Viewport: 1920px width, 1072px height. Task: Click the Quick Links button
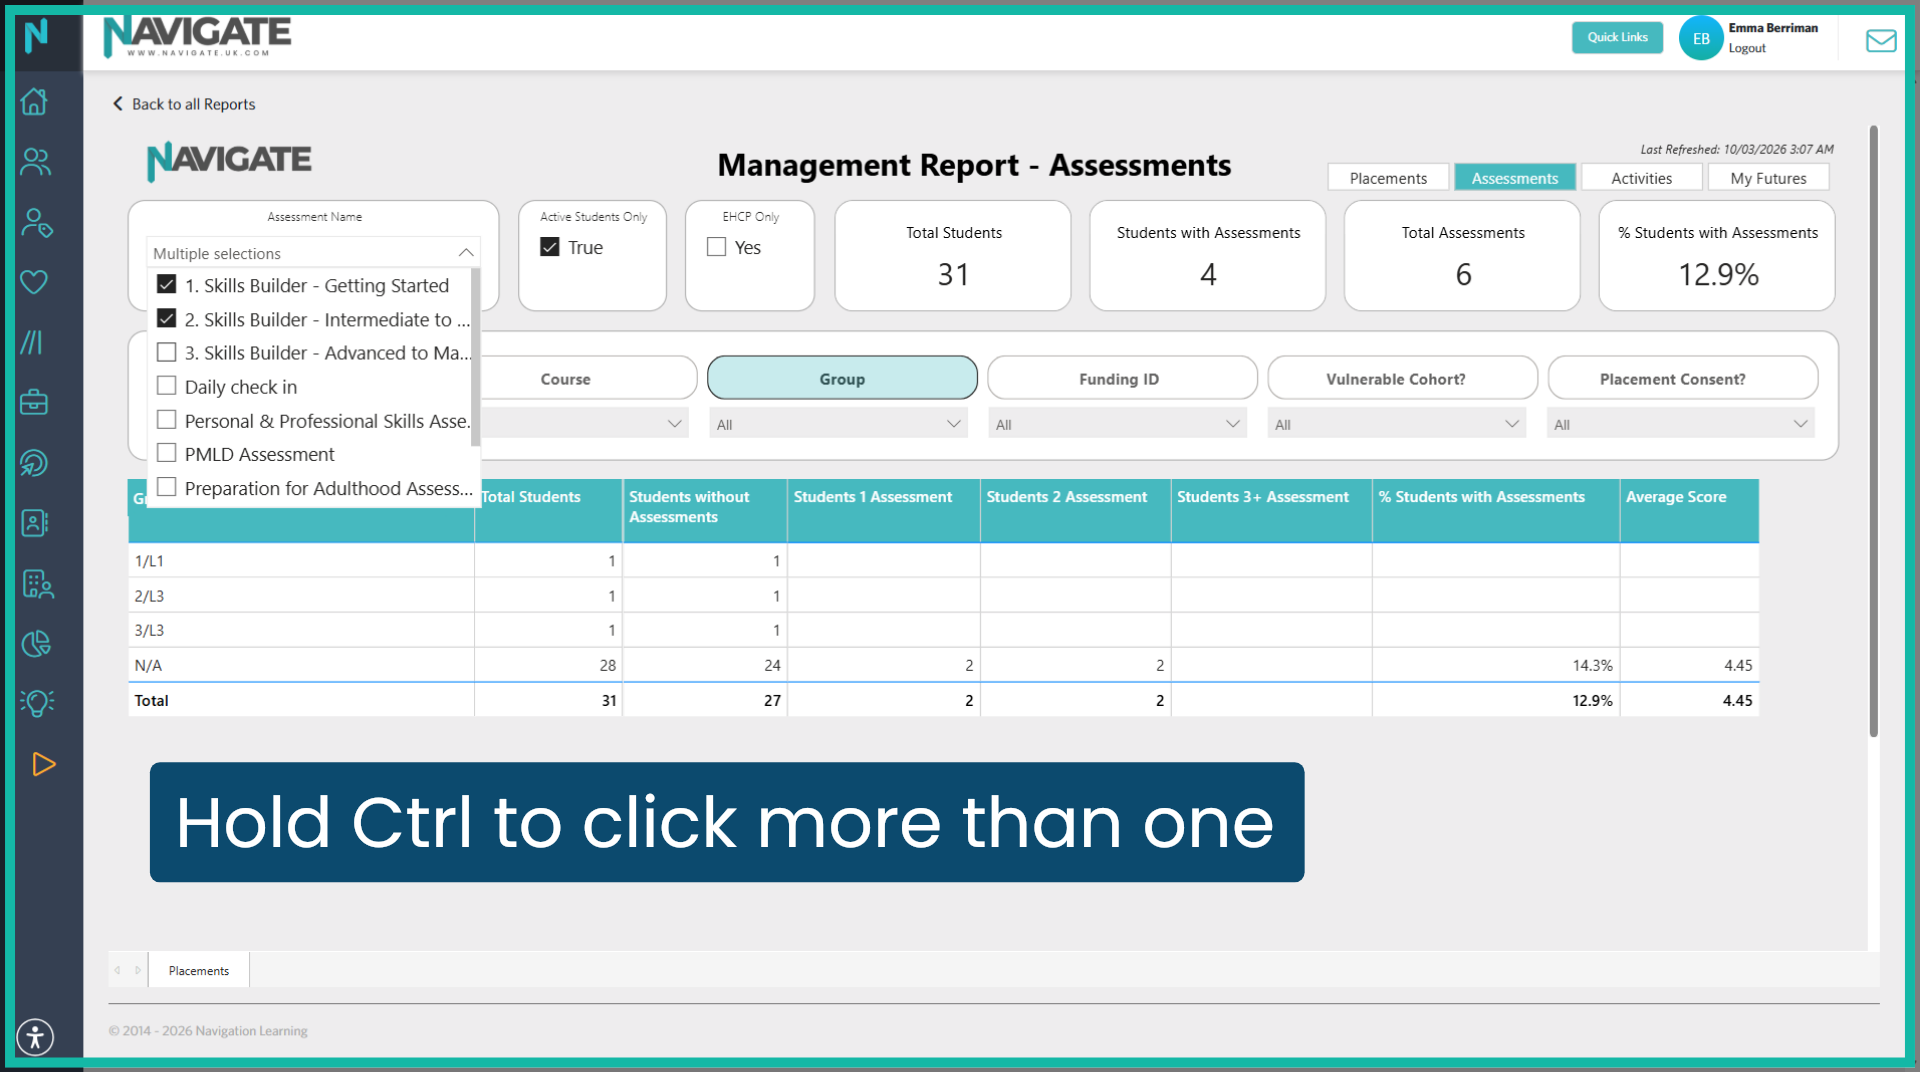pyautogui.click(x=1617, y=37)
